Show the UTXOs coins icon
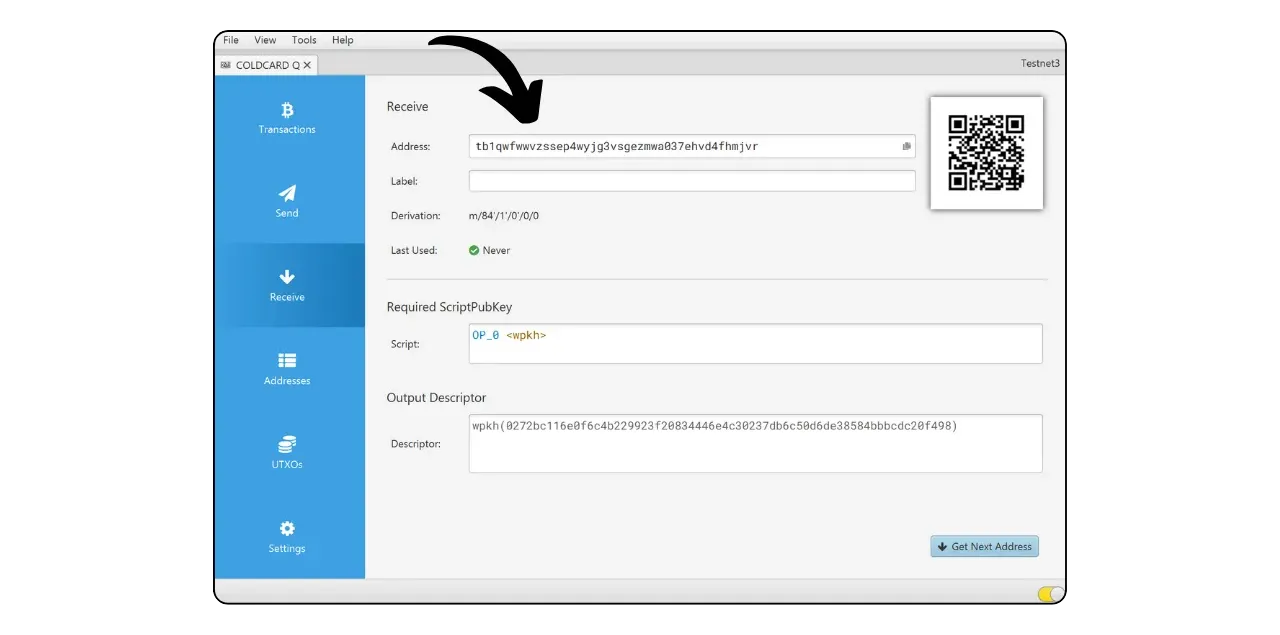Image resolution: width=1280 pixels, height=635 pixels. (x=287, y=444)
